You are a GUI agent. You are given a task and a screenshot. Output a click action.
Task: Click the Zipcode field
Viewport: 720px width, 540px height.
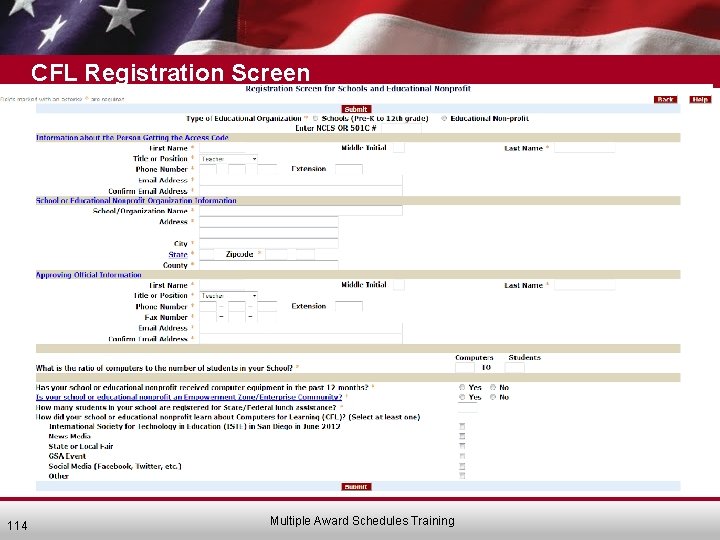pyautogui.click(x=277, y=254)
